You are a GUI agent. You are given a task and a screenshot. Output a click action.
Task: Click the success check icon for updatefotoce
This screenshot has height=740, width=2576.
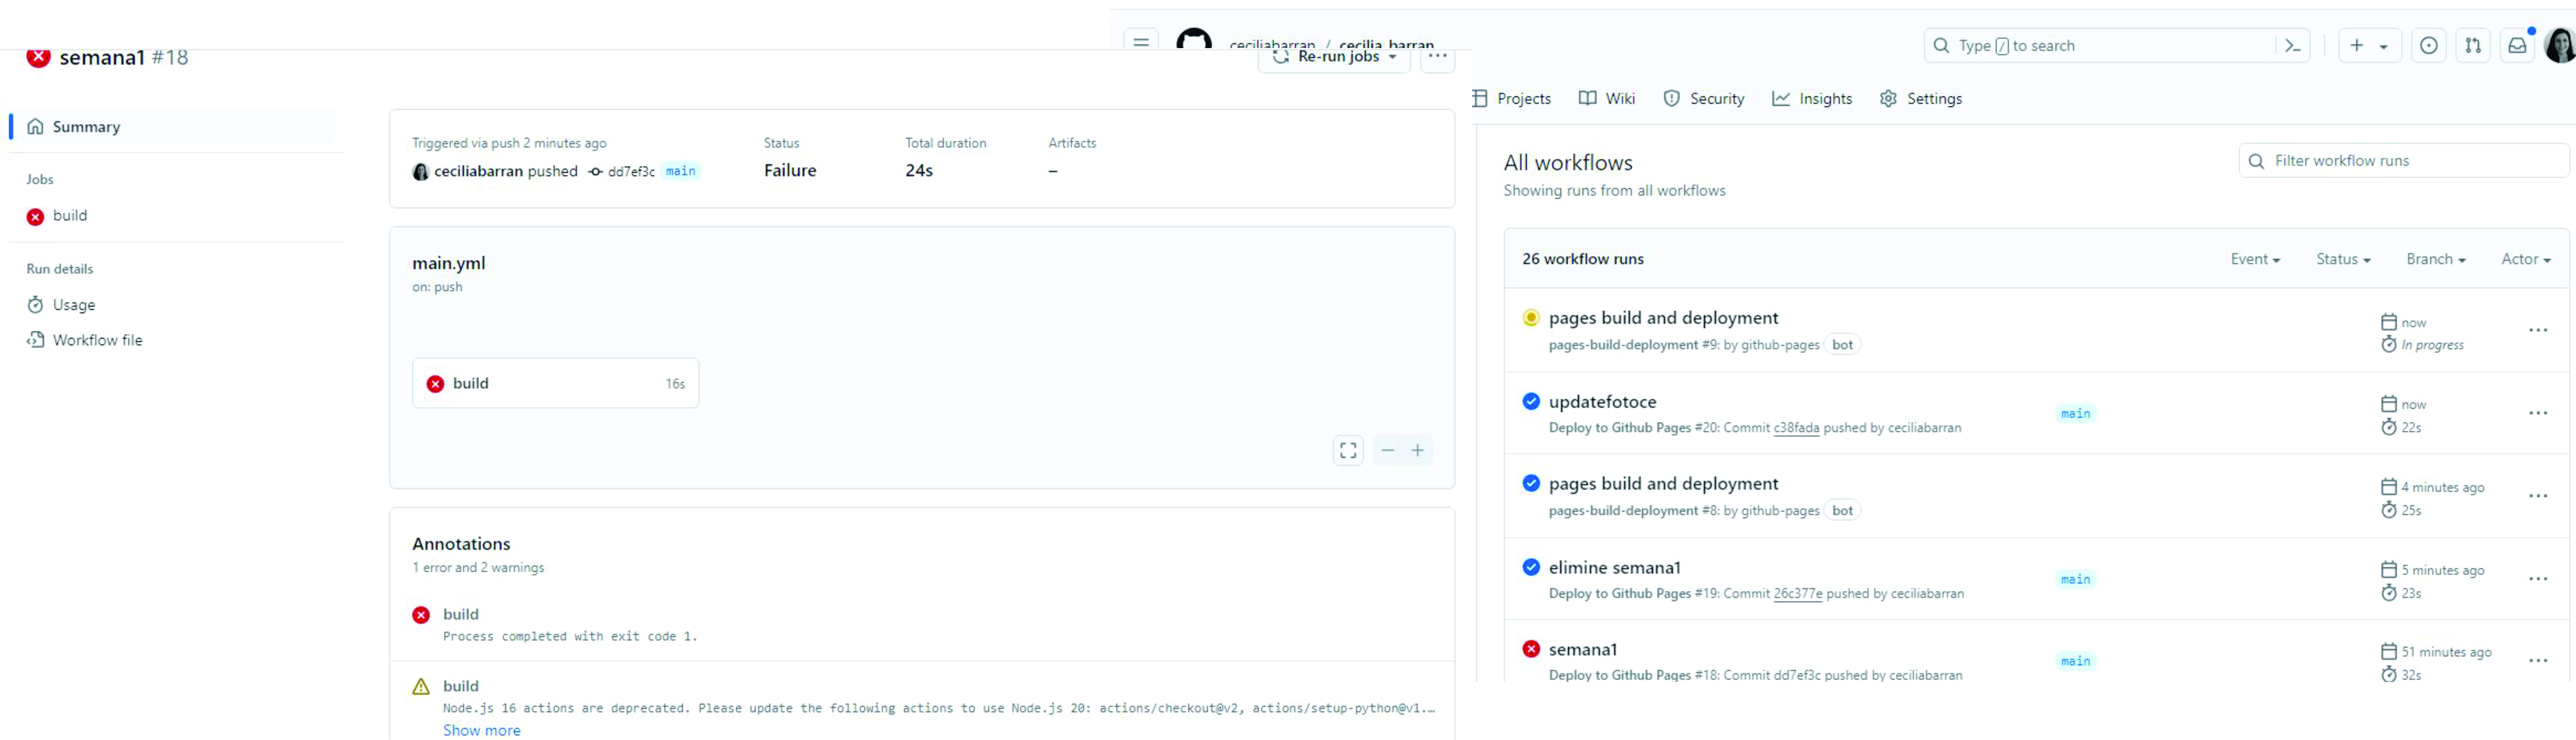click(1531, 402)
